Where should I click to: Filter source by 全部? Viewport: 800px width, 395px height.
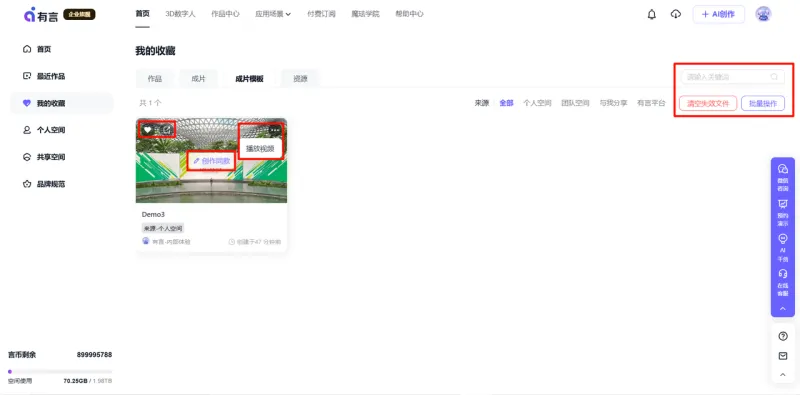(x=506, y=103)
